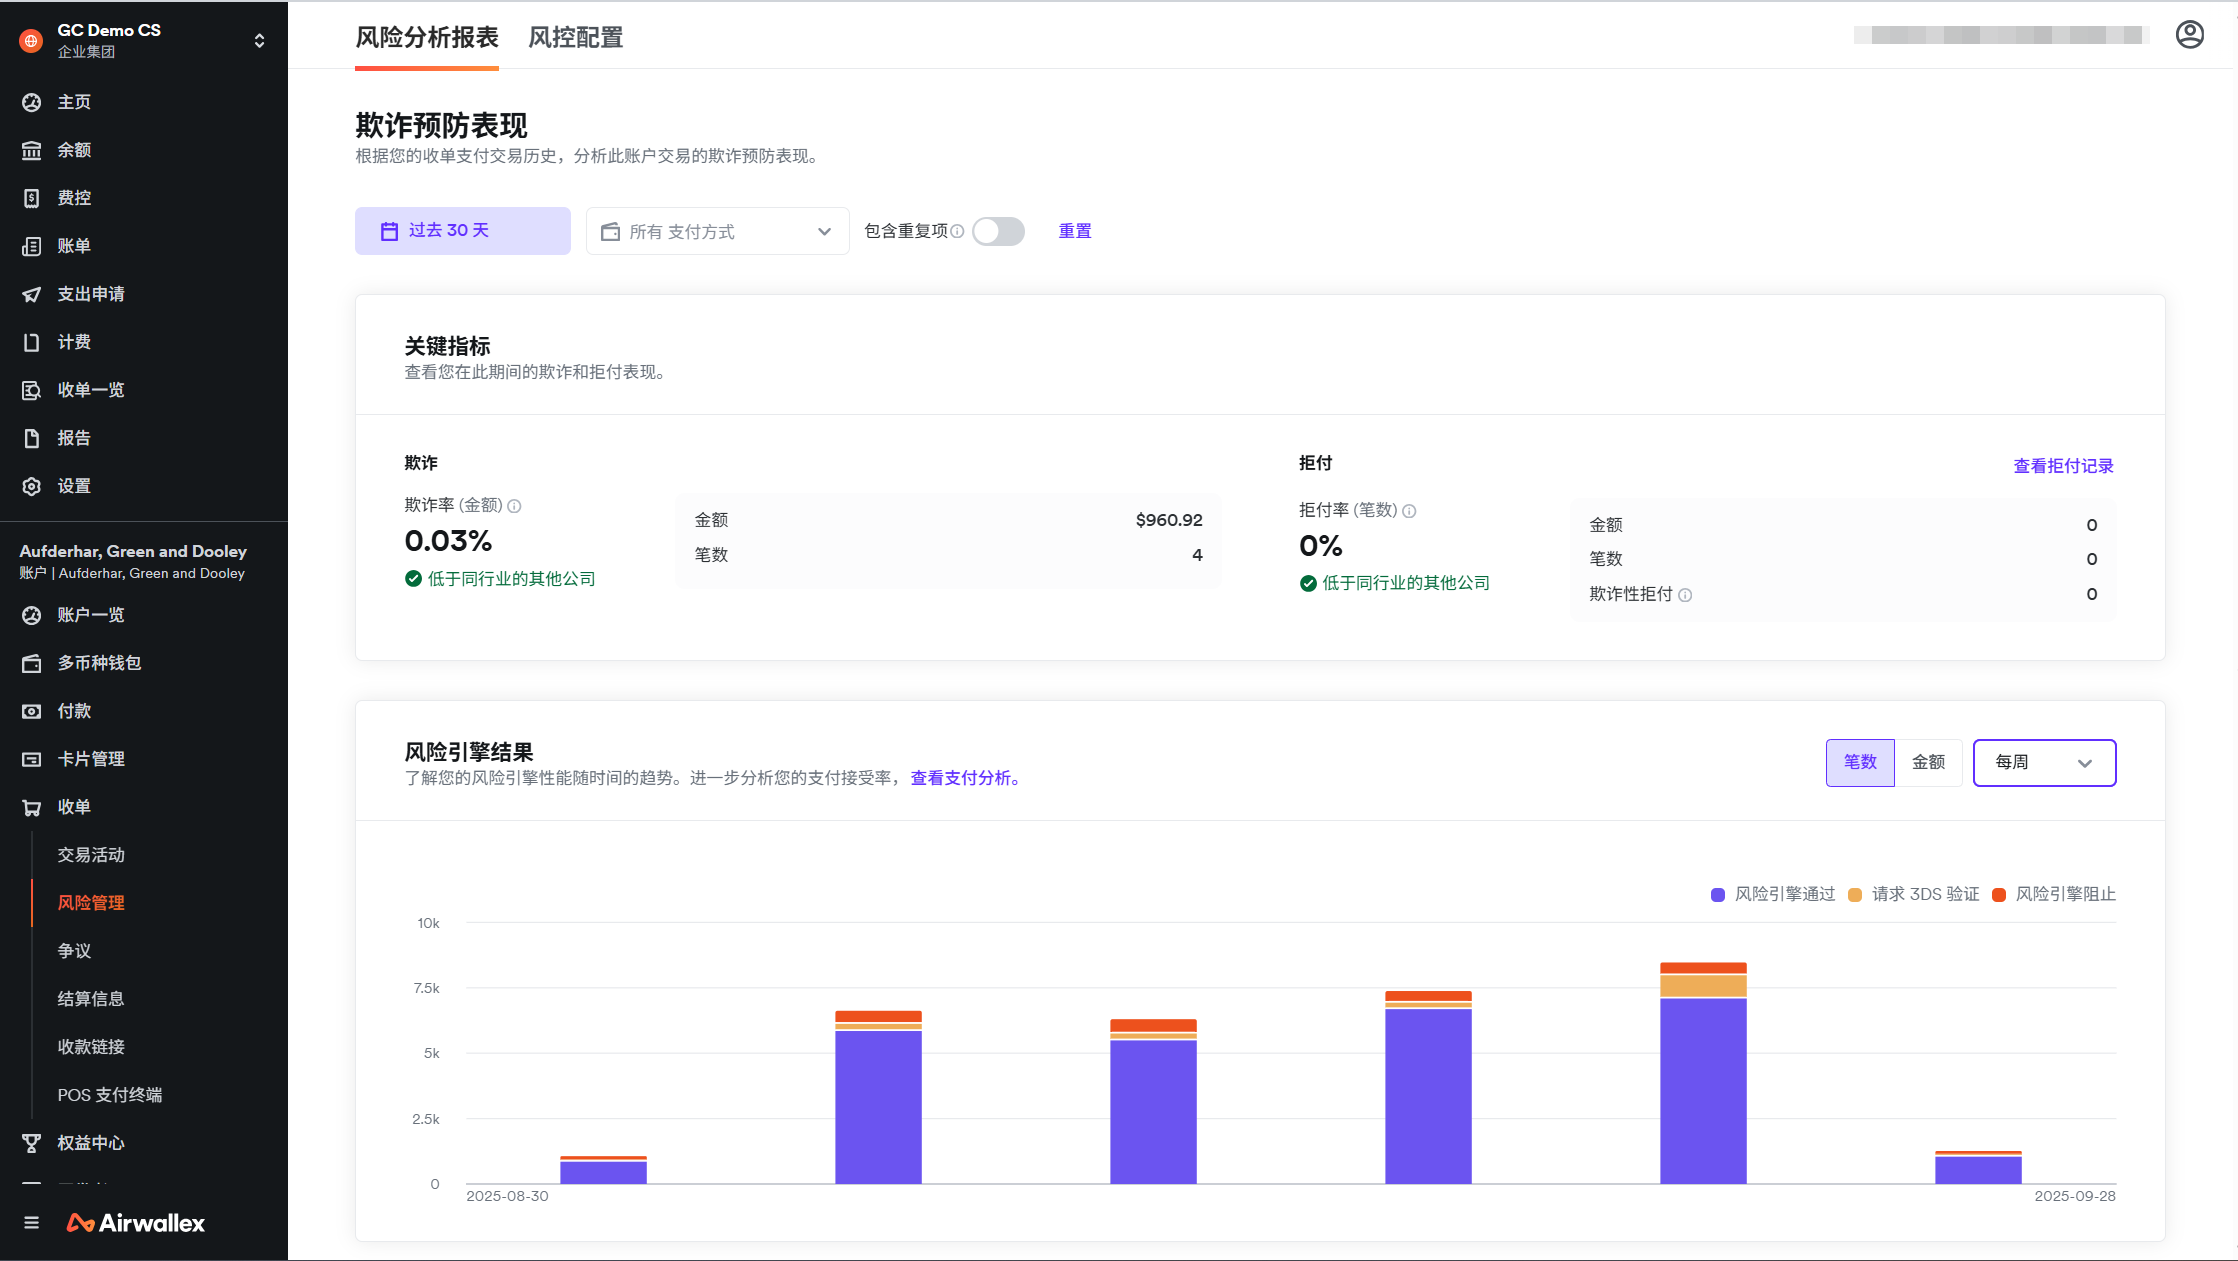The width and height of the screenshot is (2238, 1261).
Task: Click info icon next to 欺诈率 (金额)
Action: point(514,506)
